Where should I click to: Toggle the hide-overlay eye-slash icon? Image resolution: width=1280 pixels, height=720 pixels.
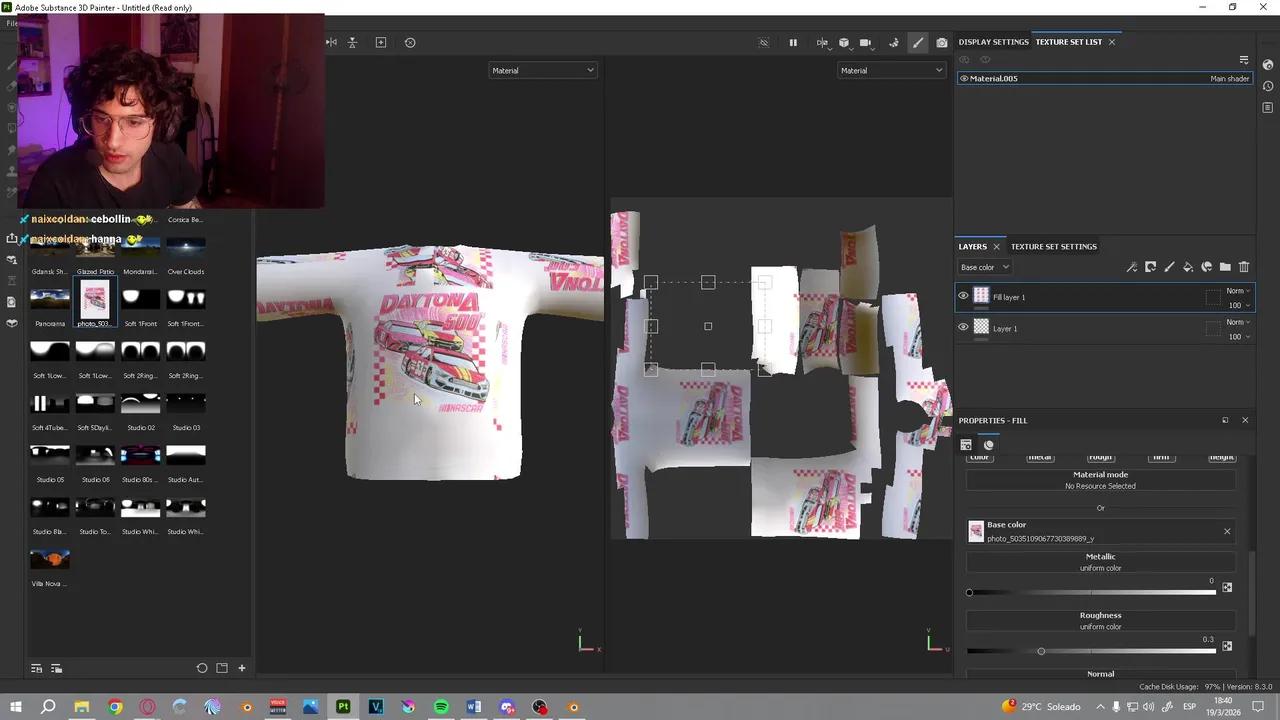tap(764, 42)
